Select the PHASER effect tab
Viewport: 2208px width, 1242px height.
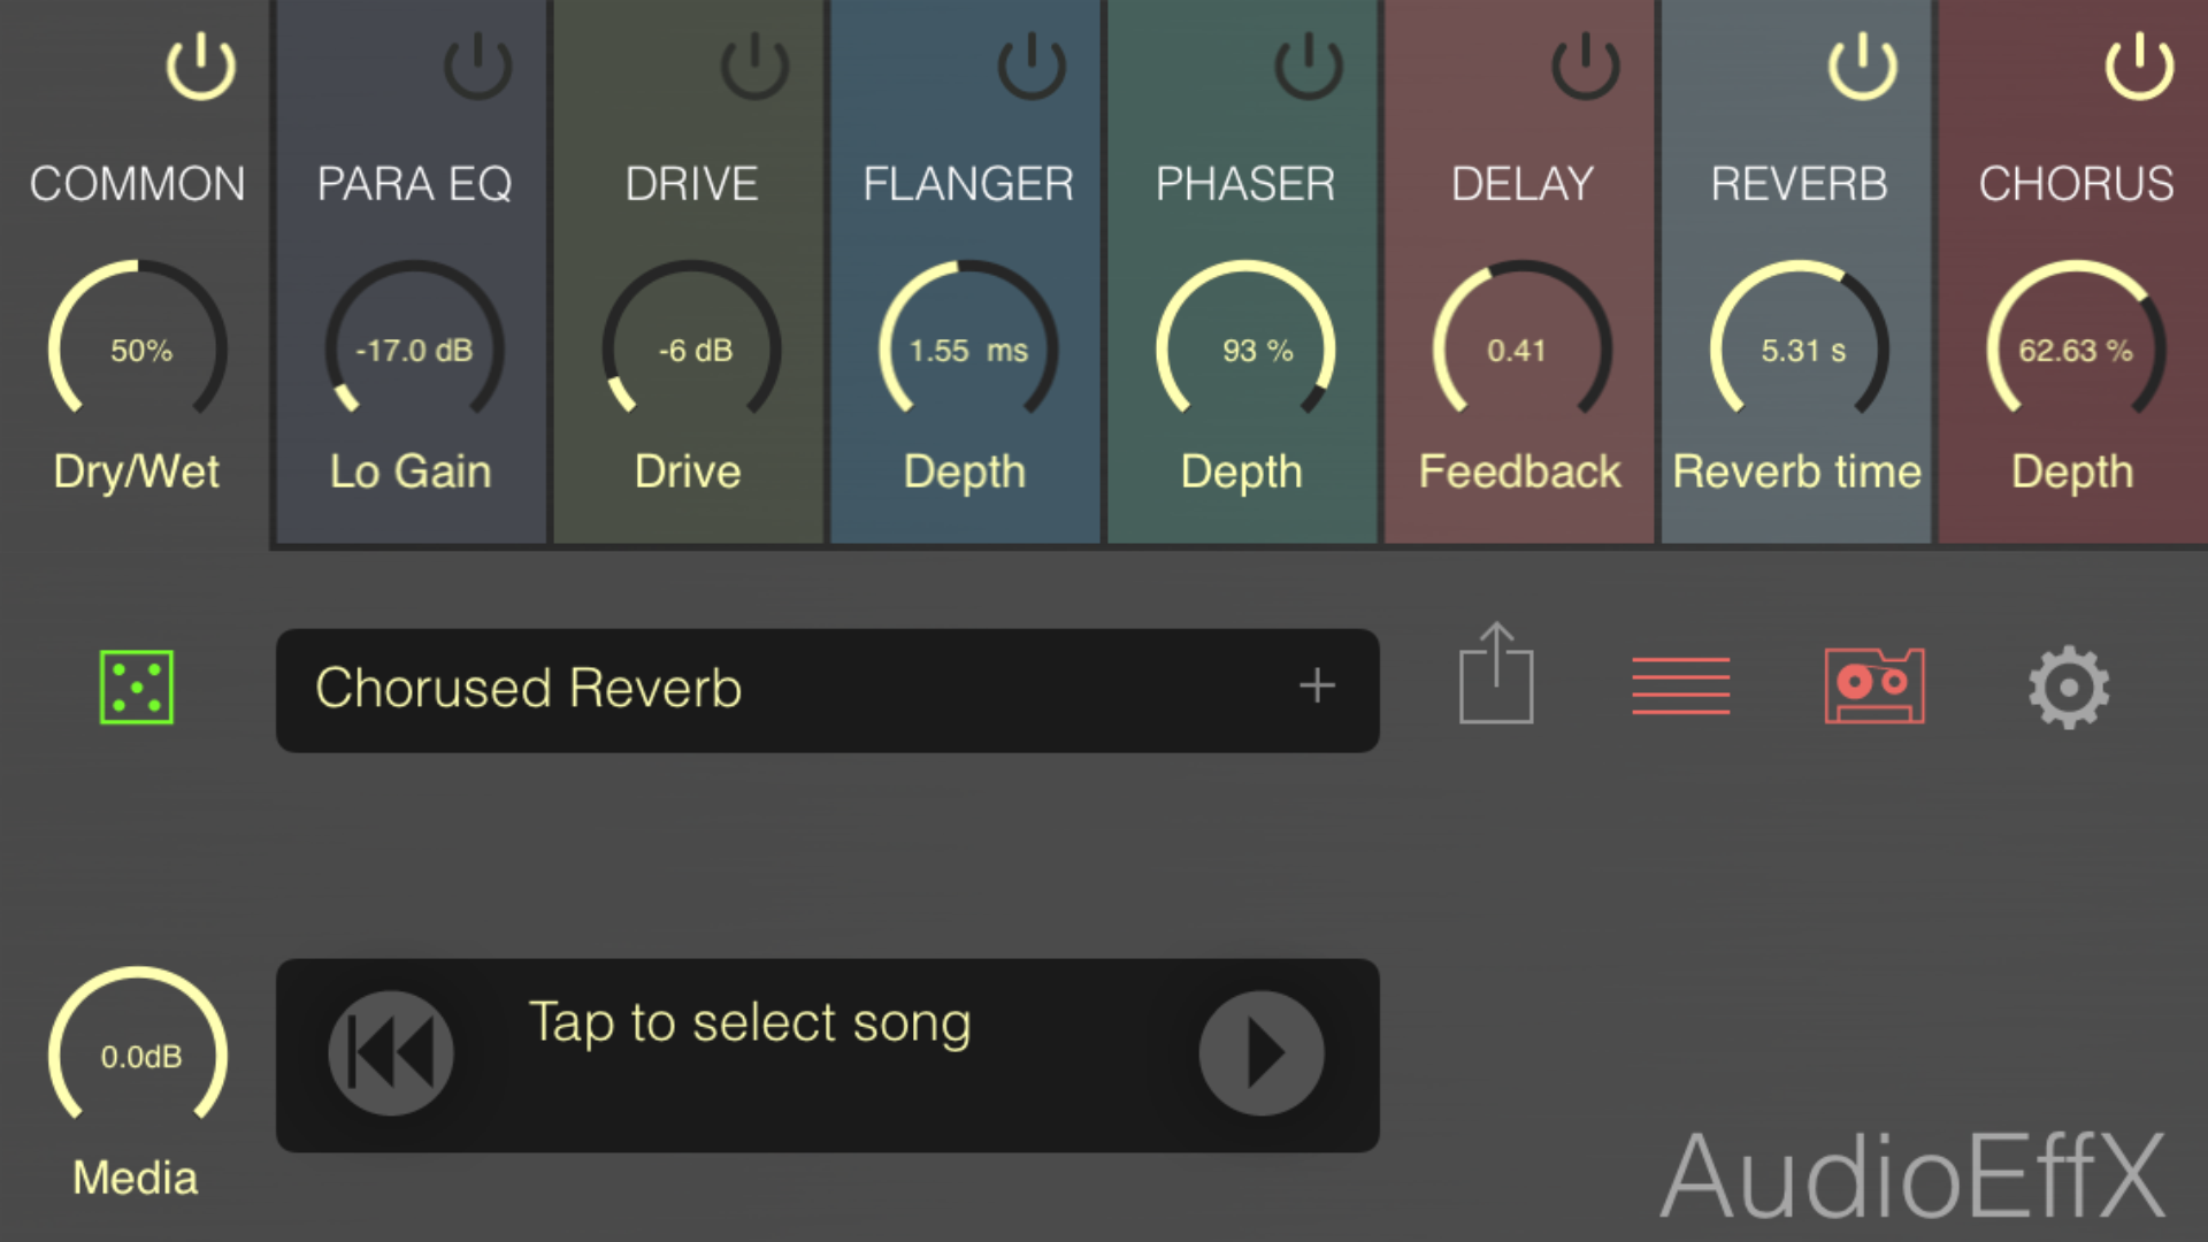[1245, 184]
